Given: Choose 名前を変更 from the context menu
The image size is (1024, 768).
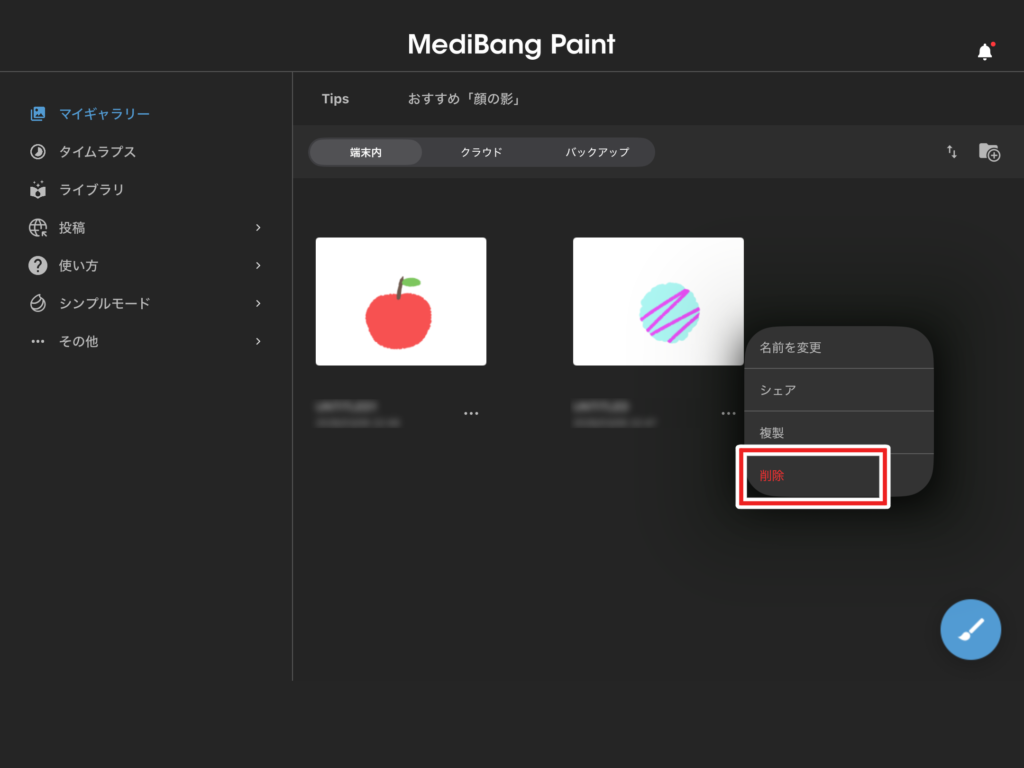Looking at the screenshot, I should pos(838,348).
